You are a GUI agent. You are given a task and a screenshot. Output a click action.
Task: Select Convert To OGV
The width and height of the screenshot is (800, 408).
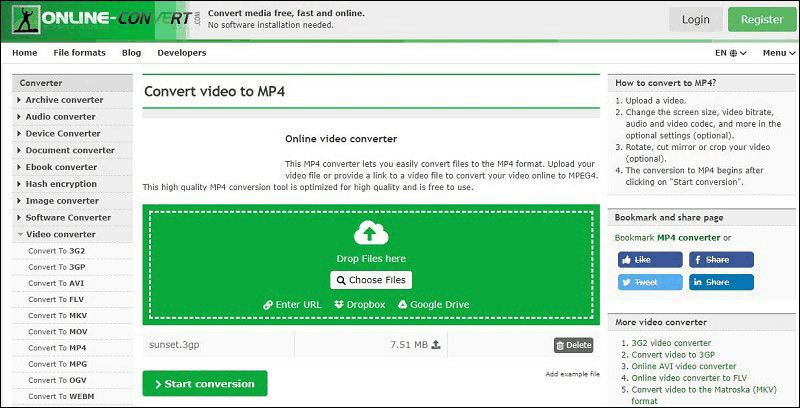tap(58, 380)
